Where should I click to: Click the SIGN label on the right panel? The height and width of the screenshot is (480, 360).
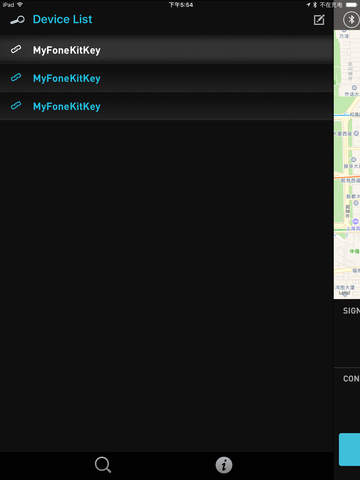[x=351, y=311]
